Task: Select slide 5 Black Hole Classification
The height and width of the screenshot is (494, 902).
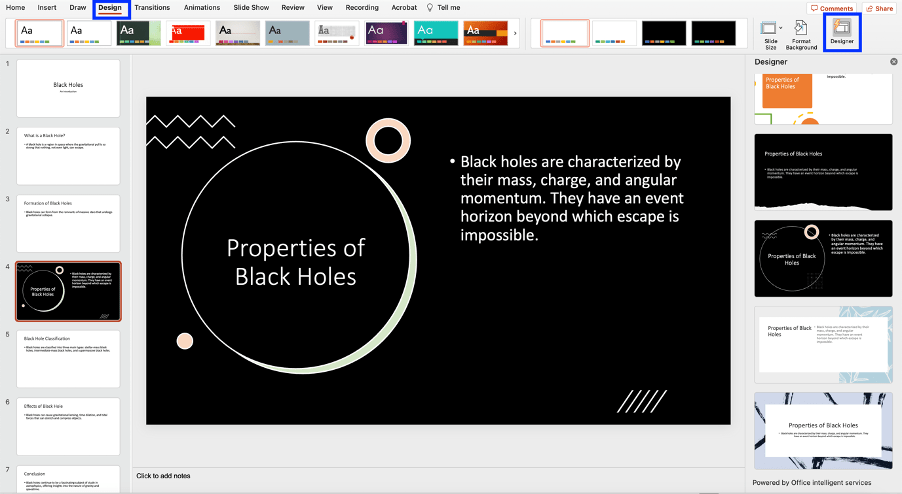Action: click(68, 359)
